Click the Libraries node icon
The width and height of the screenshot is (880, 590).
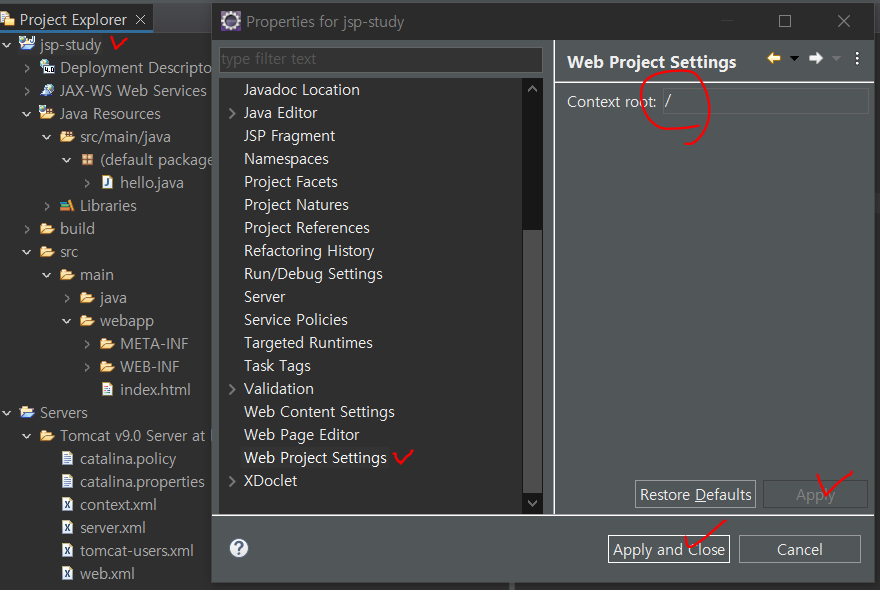[67, 206]
